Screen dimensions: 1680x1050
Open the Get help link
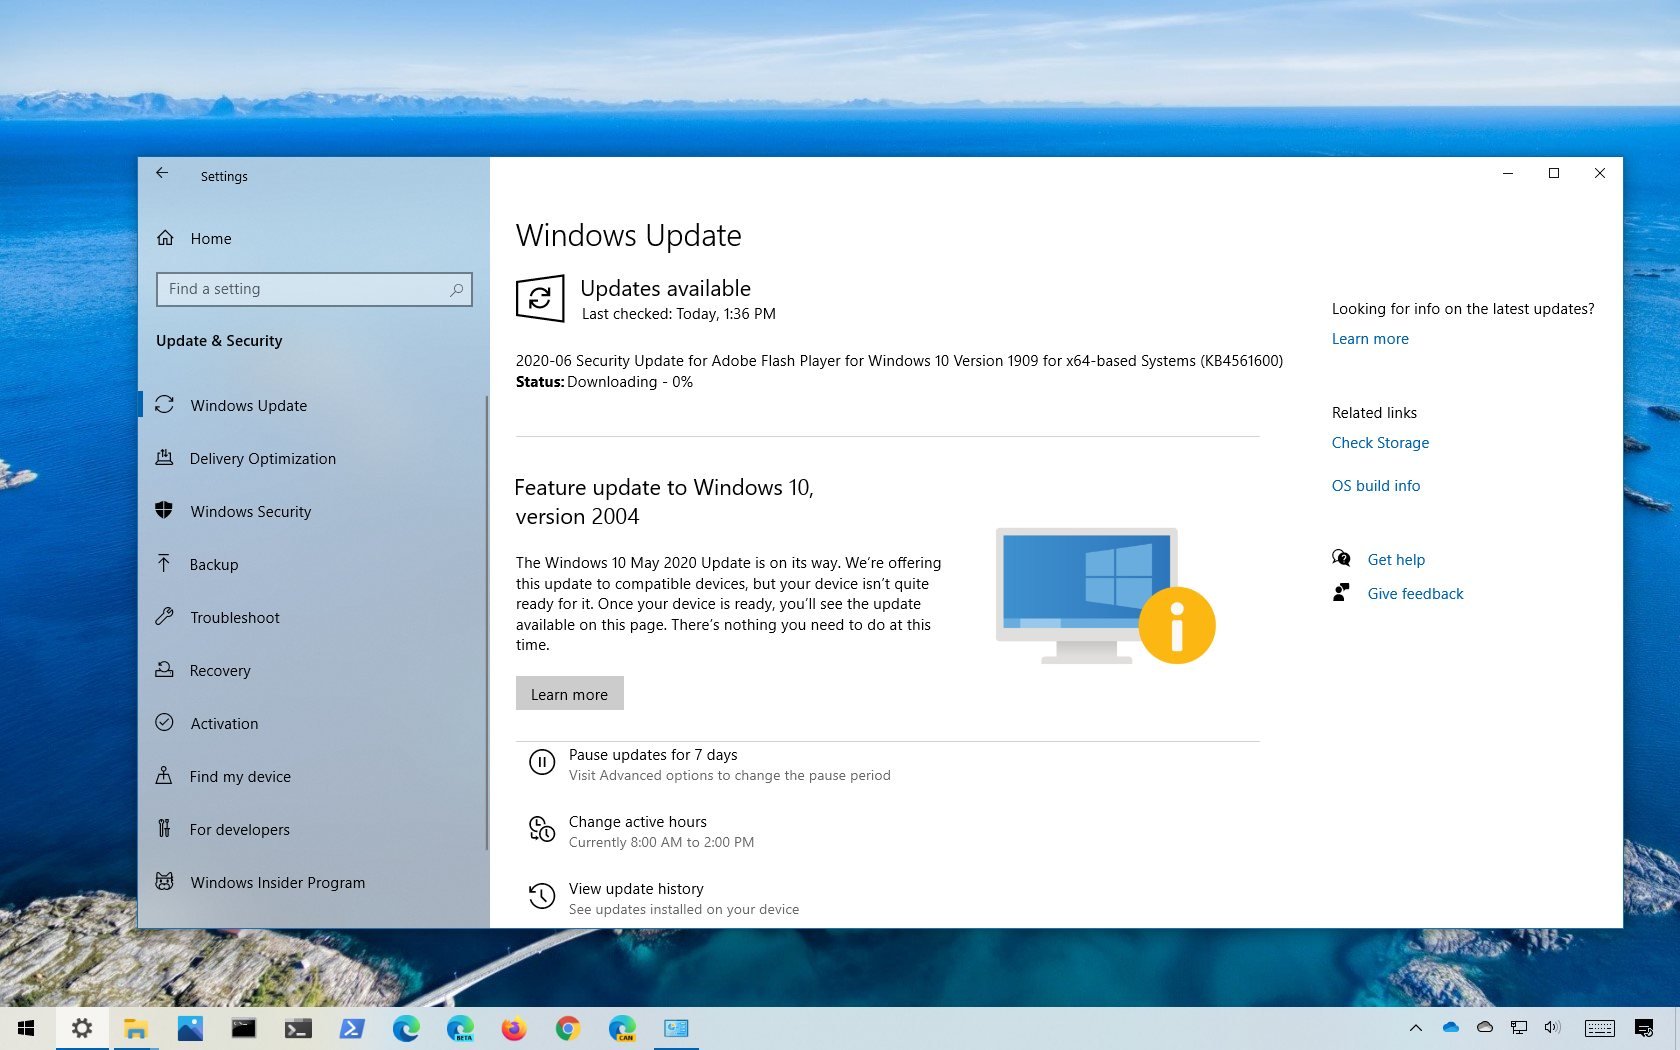point(1396,560)
